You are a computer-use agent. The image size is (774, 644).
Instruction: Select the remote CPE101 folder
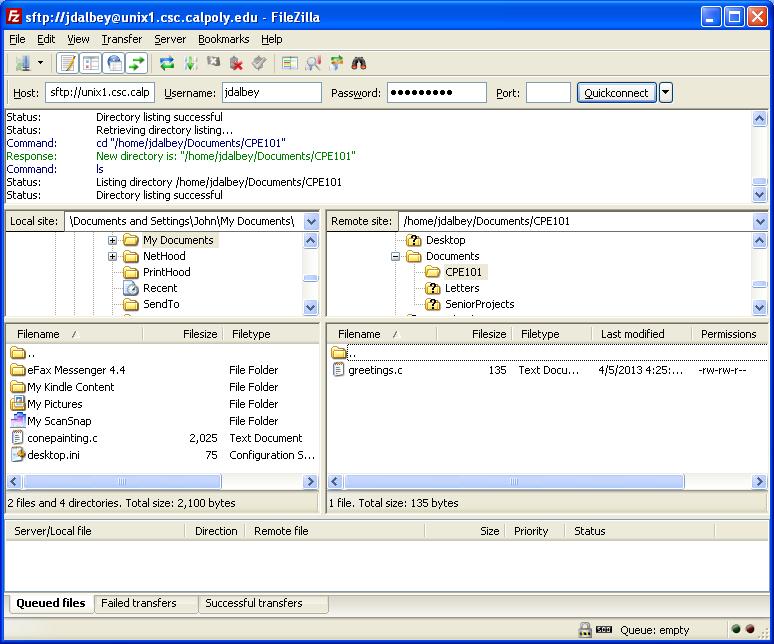pyautogui.click(x=463, y=272)
